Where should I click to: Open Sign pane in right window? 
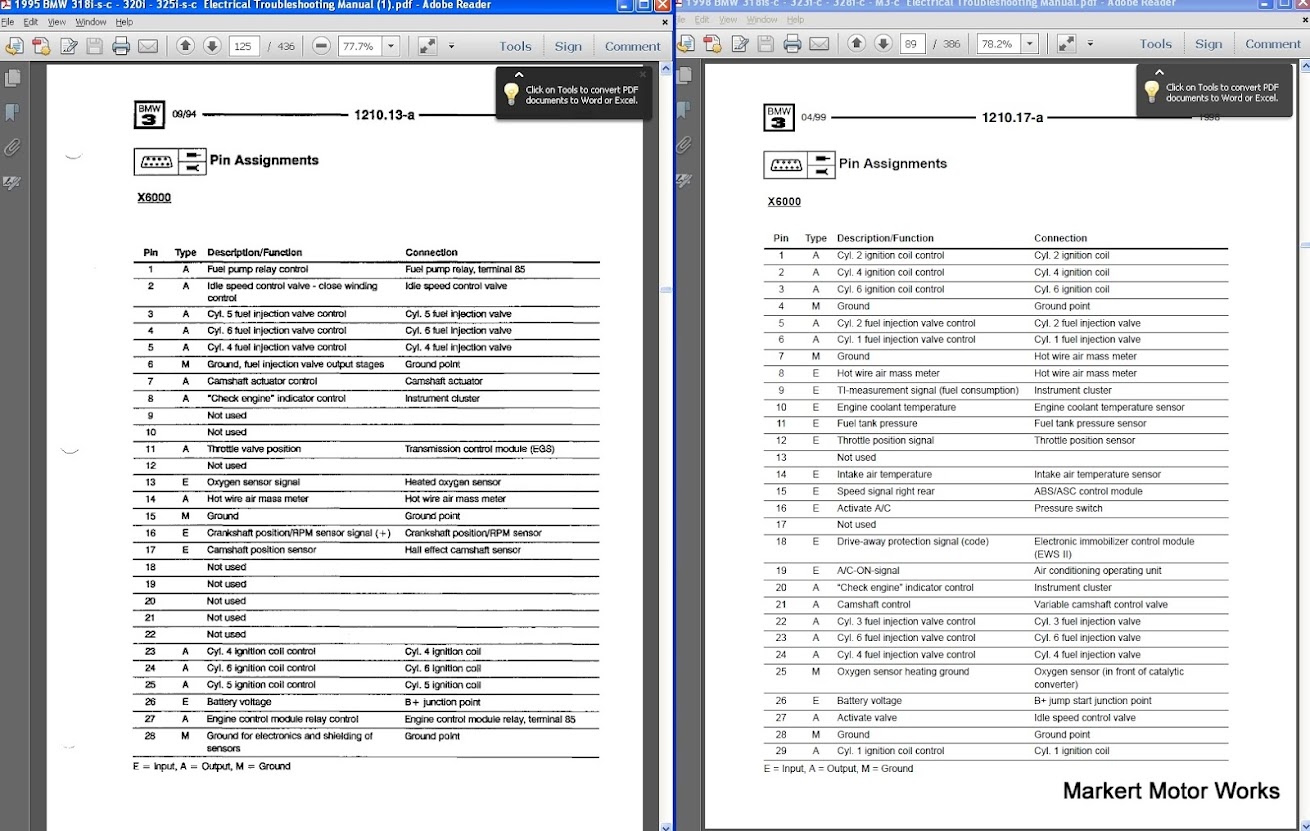pos(1209,44)
